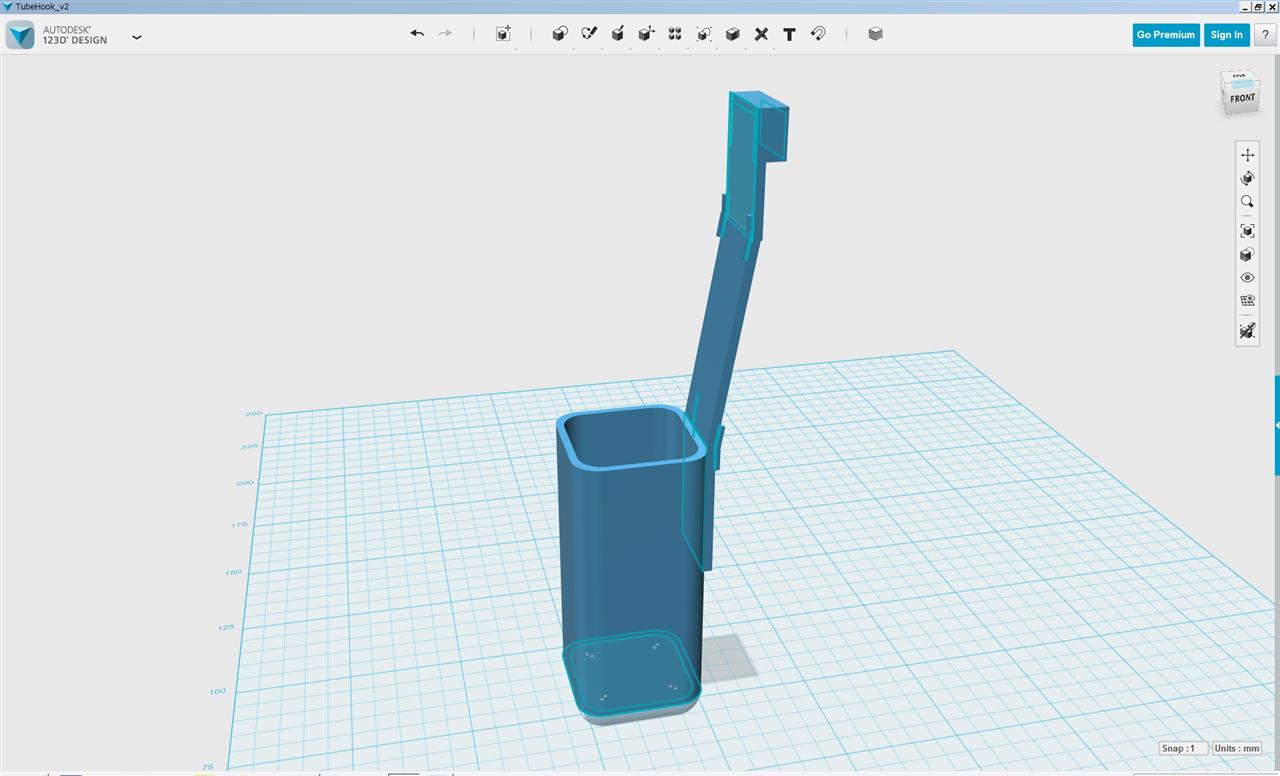1280x776 pixels.
Task: Open the Construct tools menu
Action: pyautogui.click(x=618, y=34)
